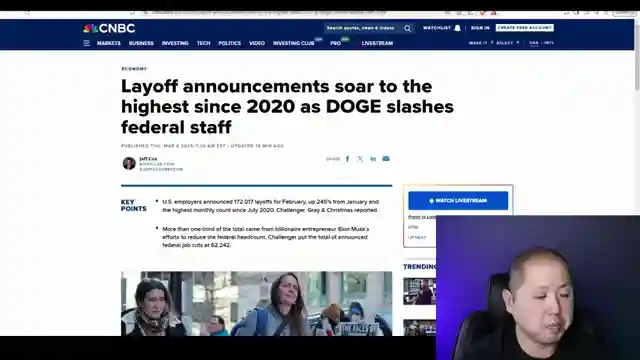Open the Livestream menu item
This screenshot has height=360, width=640.
[377, 43]
